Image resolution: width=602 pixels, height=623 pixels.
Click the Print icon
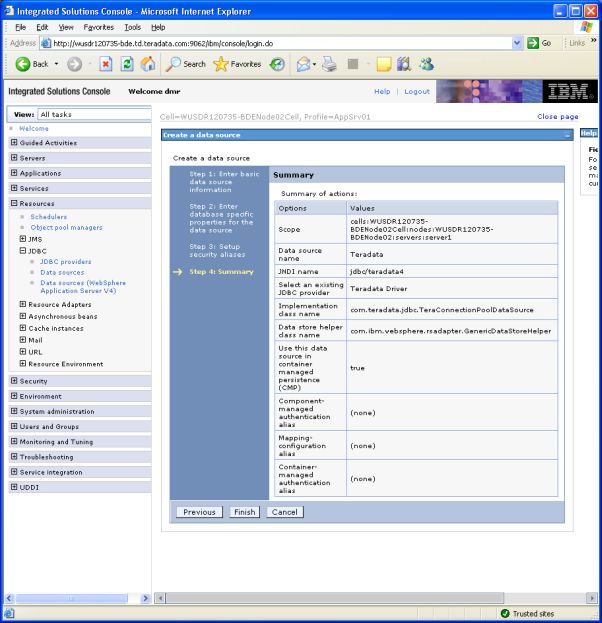click(x=329, y=64)
